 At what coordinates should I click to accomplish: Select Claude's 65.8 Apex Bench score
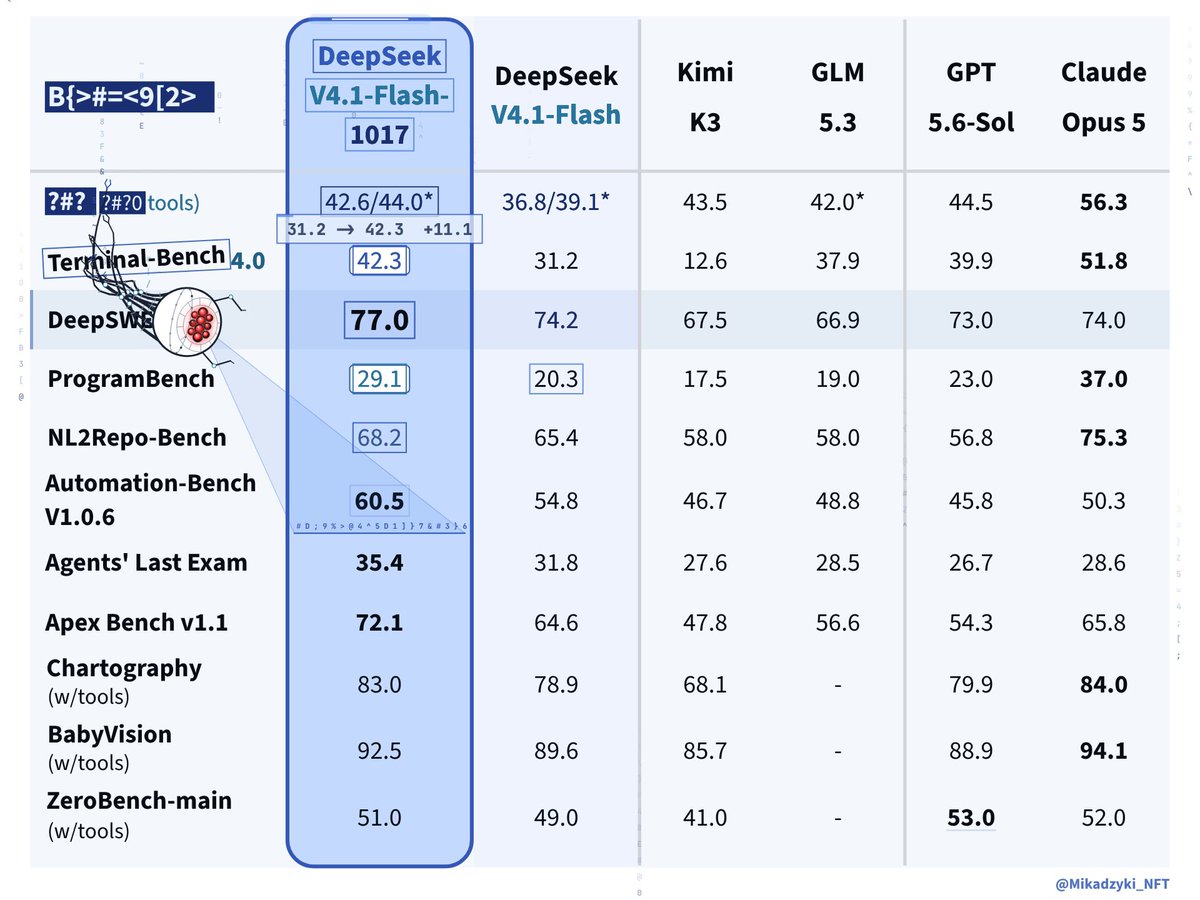click(x=1103, y=623)
